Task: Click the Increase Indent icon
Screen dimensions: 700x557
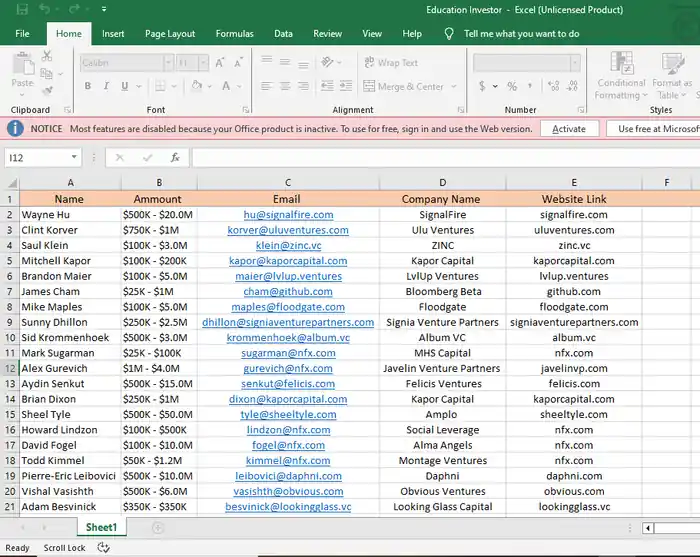Action: [x=346, y=86]
